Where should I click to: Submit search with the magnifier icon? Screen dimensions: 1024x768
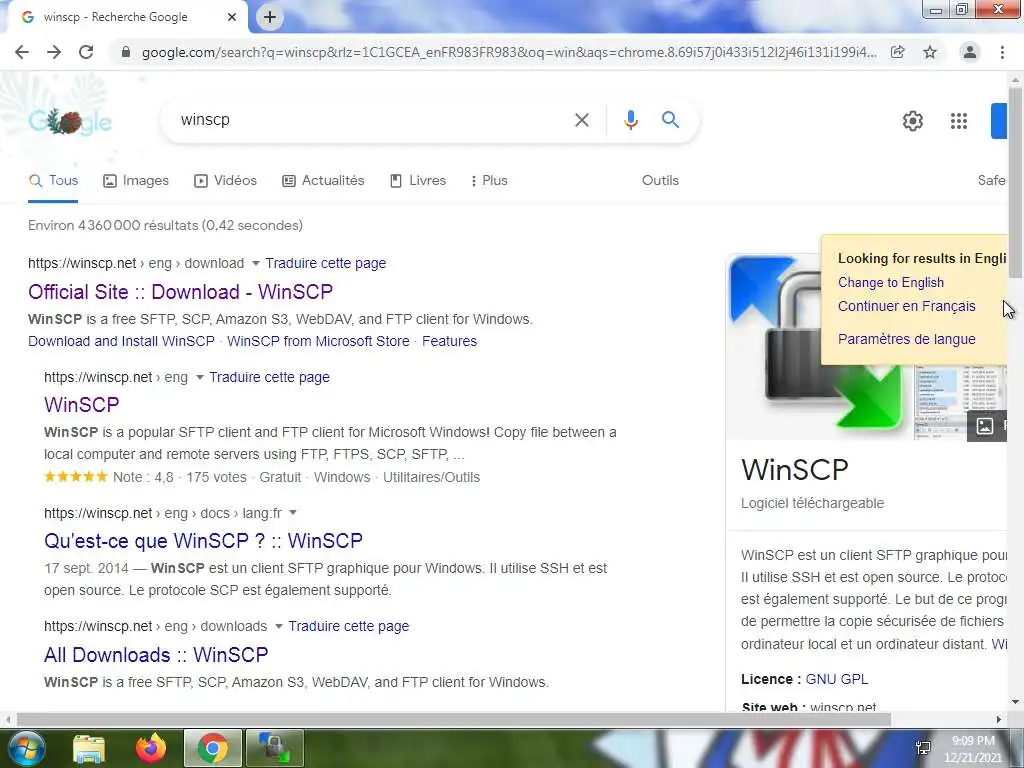[x=671, y=120]
